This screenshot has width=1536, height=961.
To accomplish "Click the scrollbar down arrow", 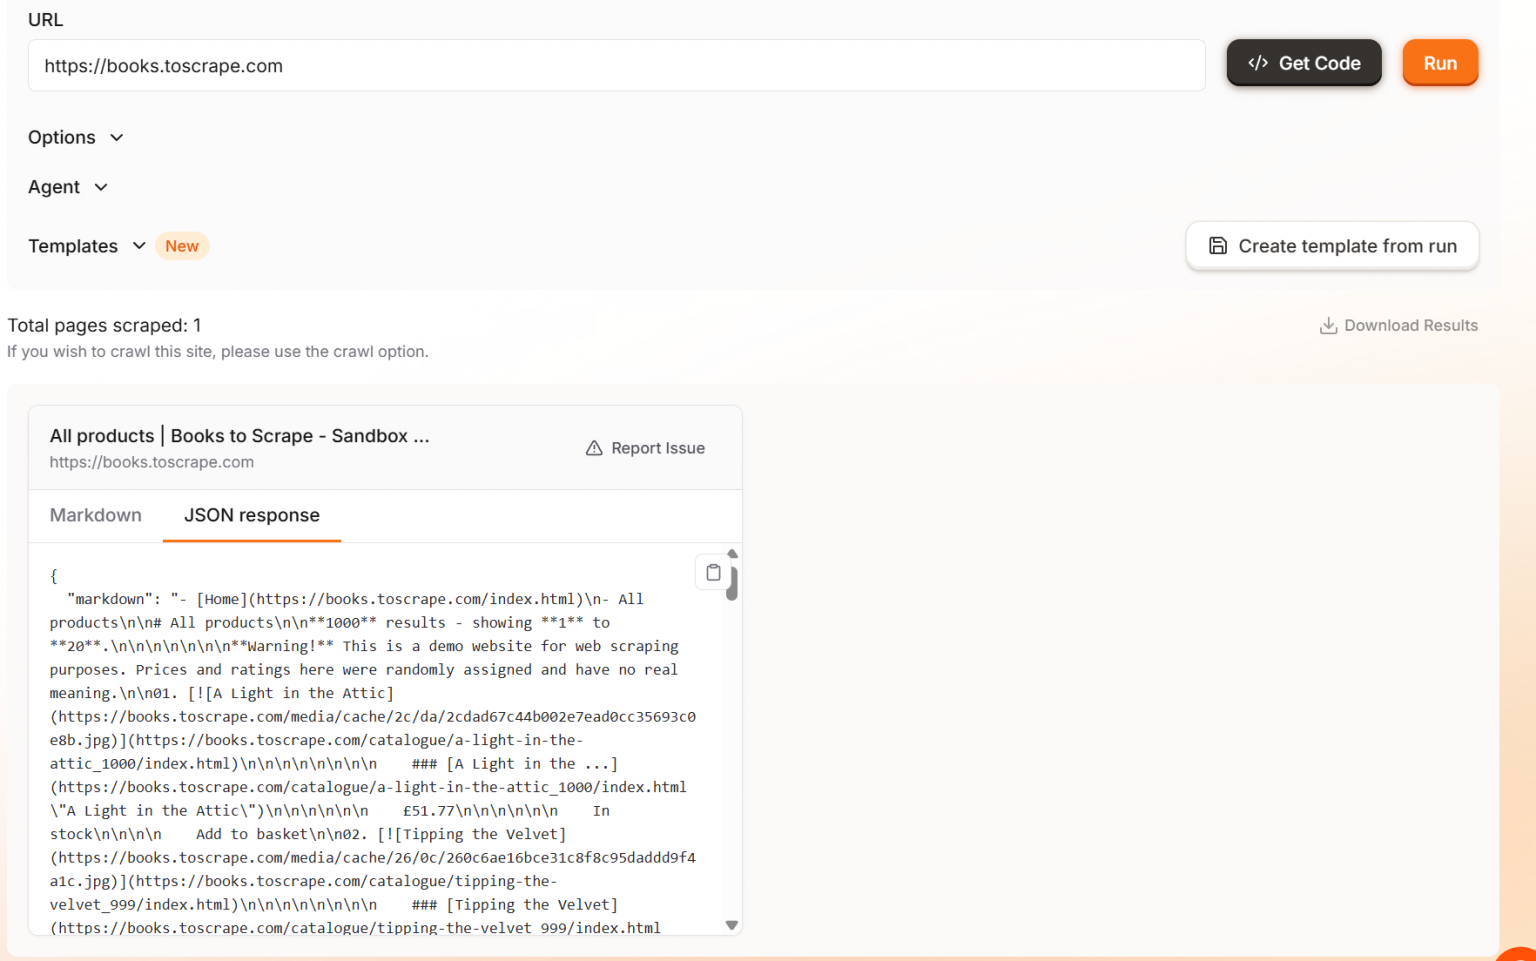I will (x=732, y=925).
